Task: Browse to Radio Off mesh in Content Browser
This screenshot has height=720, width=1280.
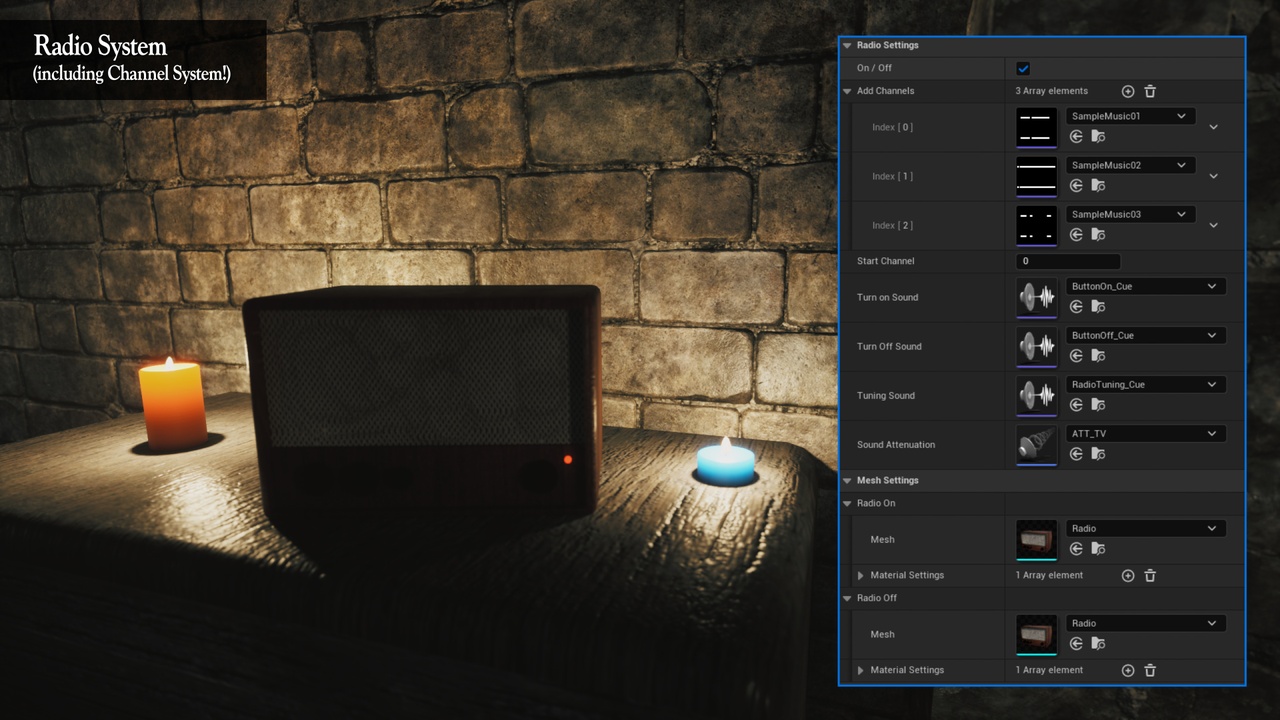Action: click(1098, 643)
